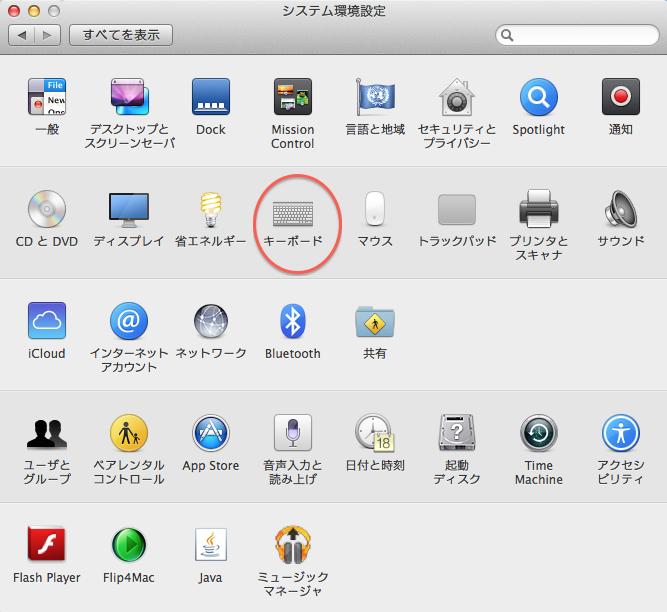The height and width of the screenshot is (612, 667).
Task: Open 日付と時刻 clock icon
Action: coord(375,433)
